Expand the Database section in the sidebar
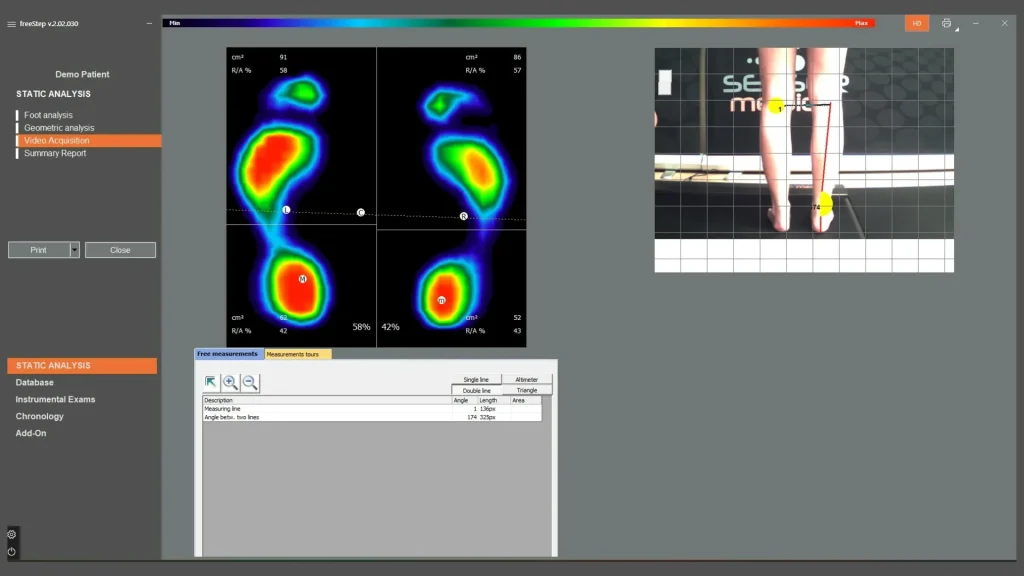Viewport: 1024px width, 576px height. 35,383
